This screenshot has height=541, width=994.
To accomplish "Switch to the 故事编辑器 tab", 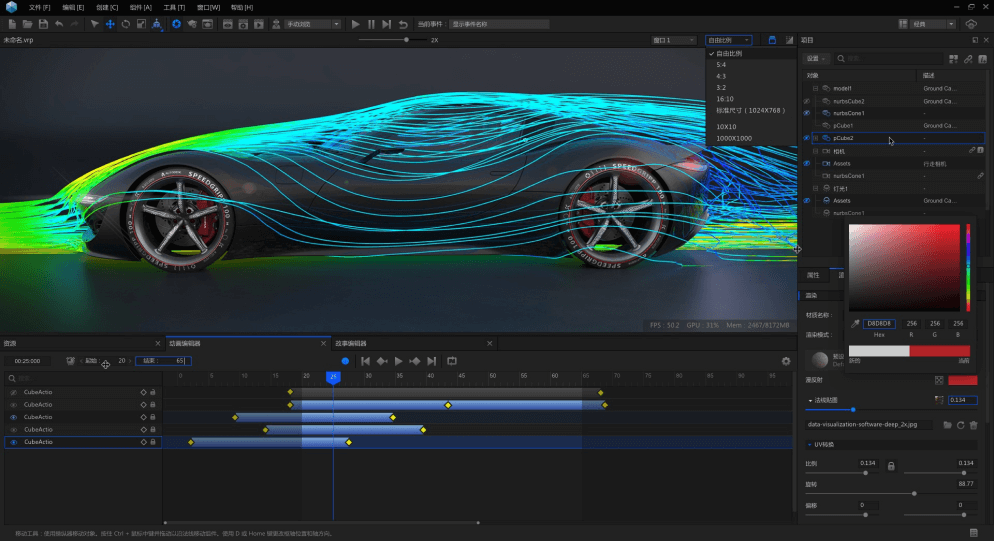I will tap(351, 343).
